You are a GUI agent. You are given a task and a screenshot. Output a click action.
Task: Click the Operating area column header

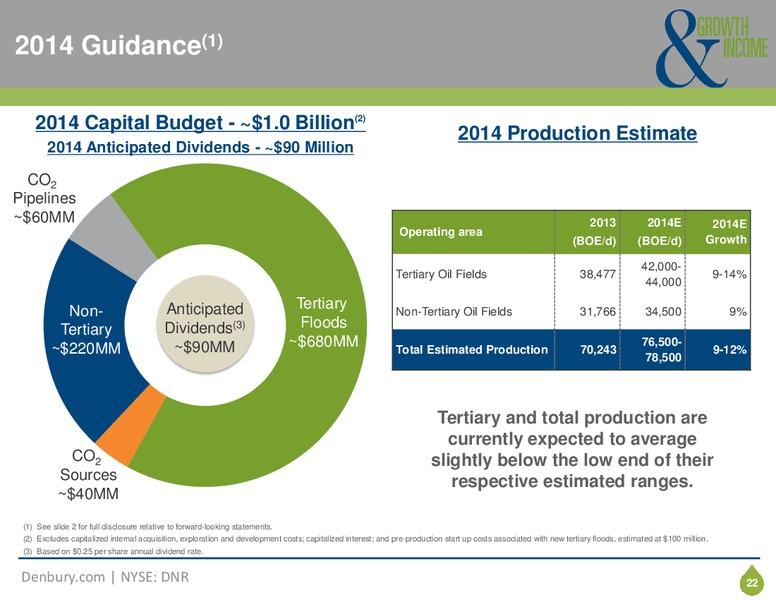point(440,232)
